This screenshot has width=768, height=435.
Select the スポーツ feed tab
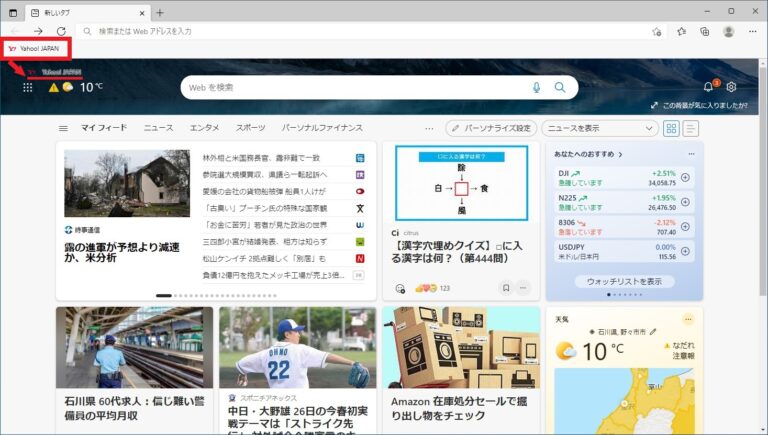click(251, 128)
